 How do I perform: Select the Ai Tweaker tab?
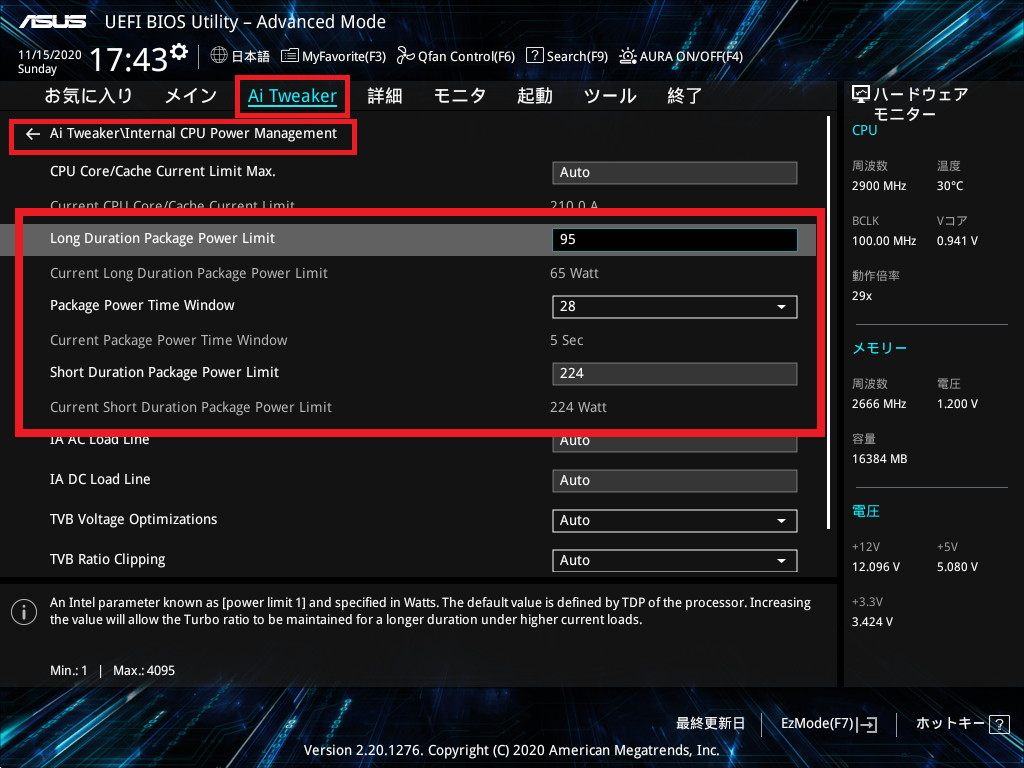[x=292, y=96]
